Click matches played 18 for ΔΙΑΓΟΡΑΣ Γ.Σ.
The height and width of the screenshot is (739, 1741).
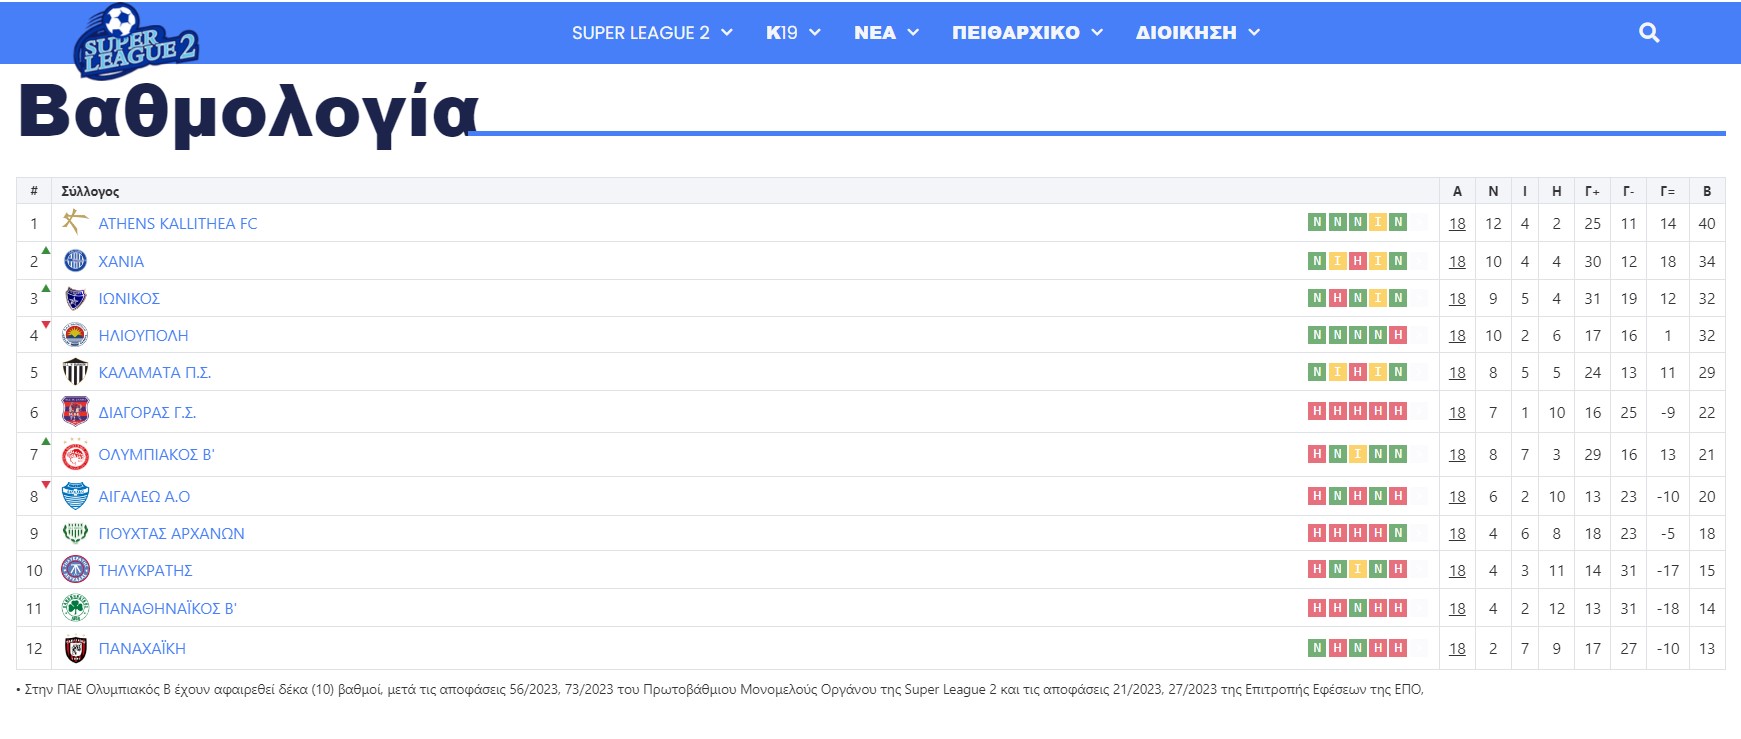tap(1457, 412)
